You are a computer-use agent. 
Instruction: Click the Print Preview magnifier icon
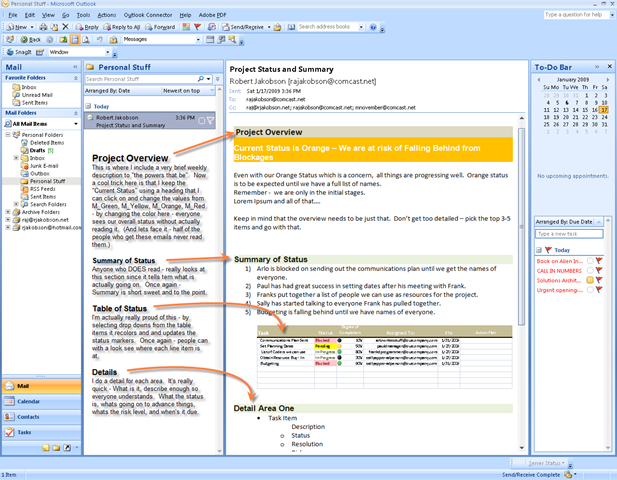[86, 39]
